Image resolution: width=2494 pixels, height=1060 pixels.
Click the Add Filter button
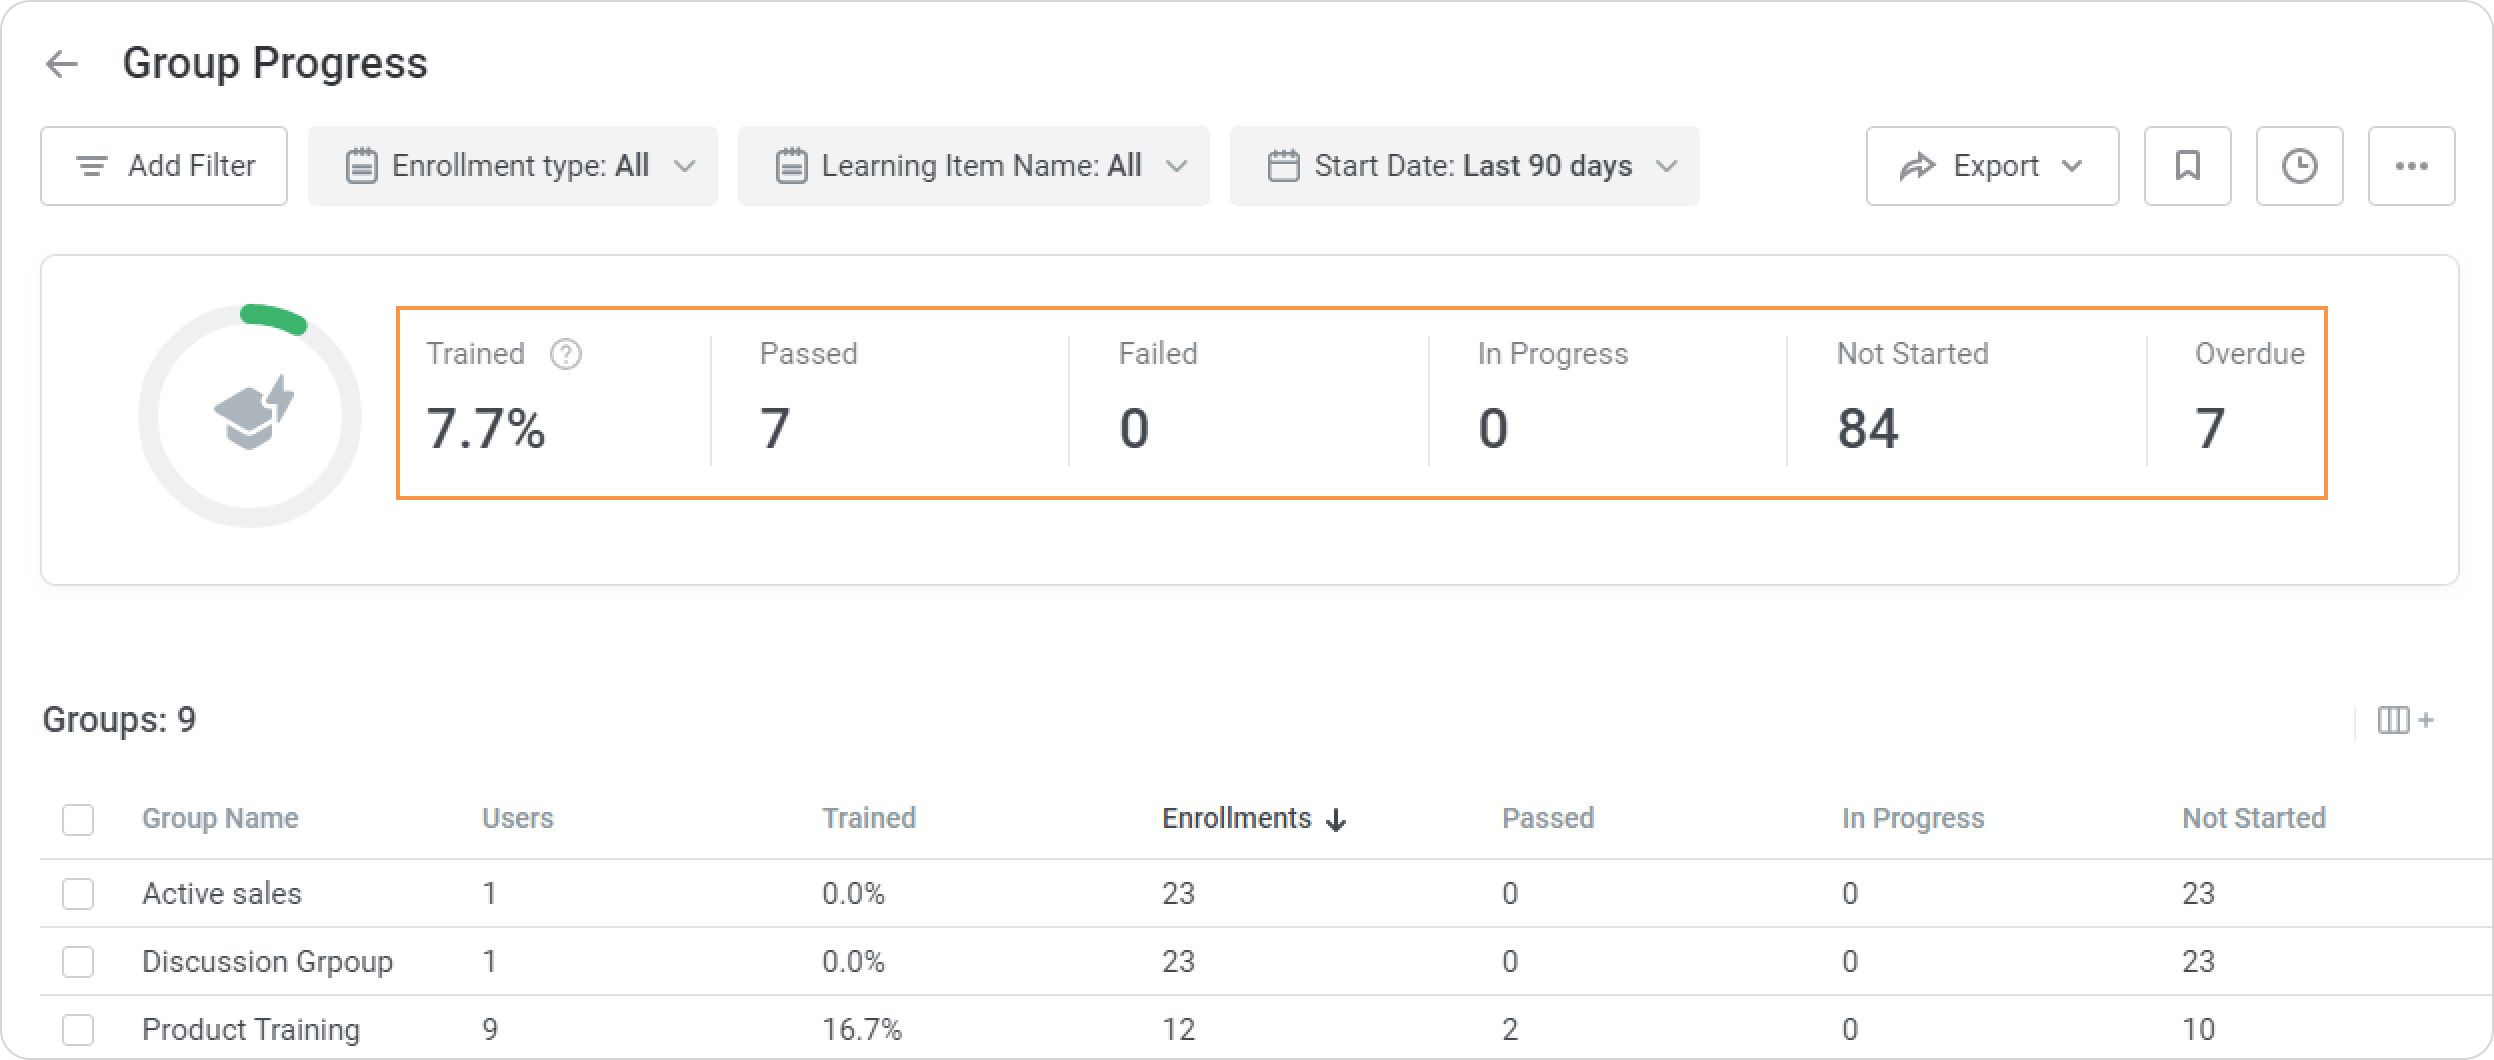(164, 166)
